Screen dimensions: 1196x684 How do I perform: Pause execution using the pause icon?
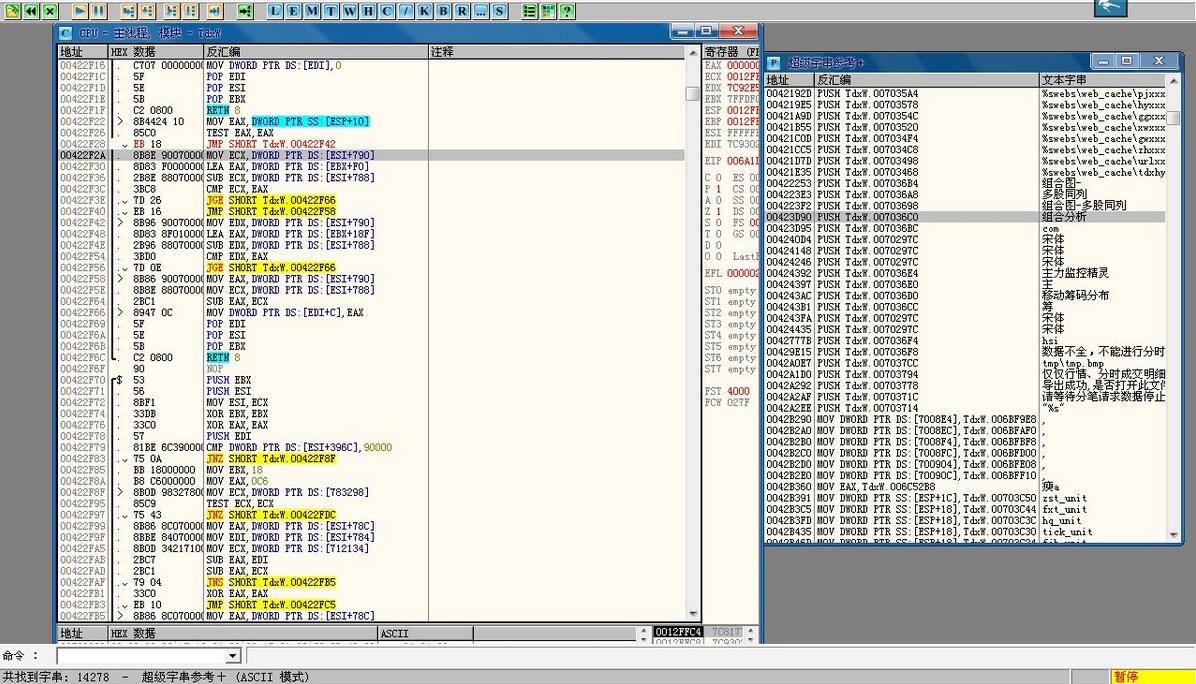pos(98,11)
